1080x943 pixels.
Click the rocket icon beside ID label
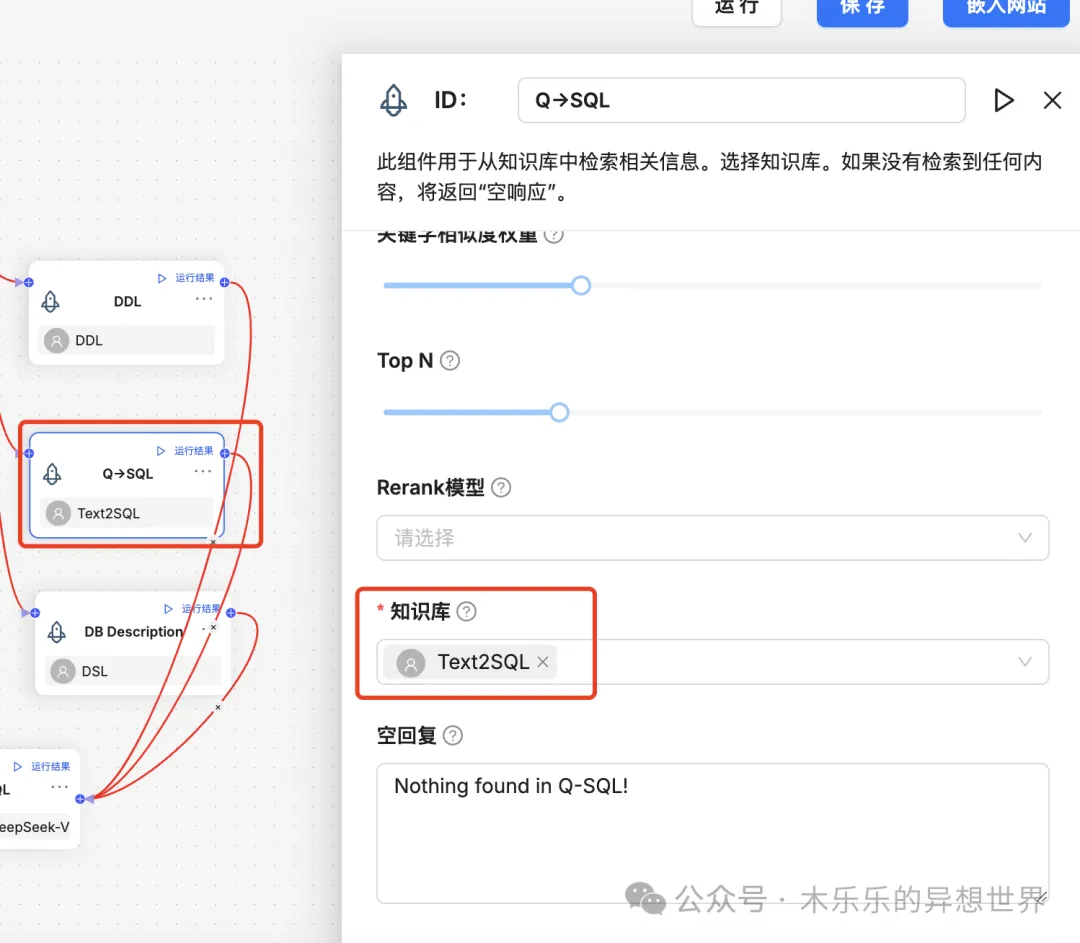(x=393, y=101)
